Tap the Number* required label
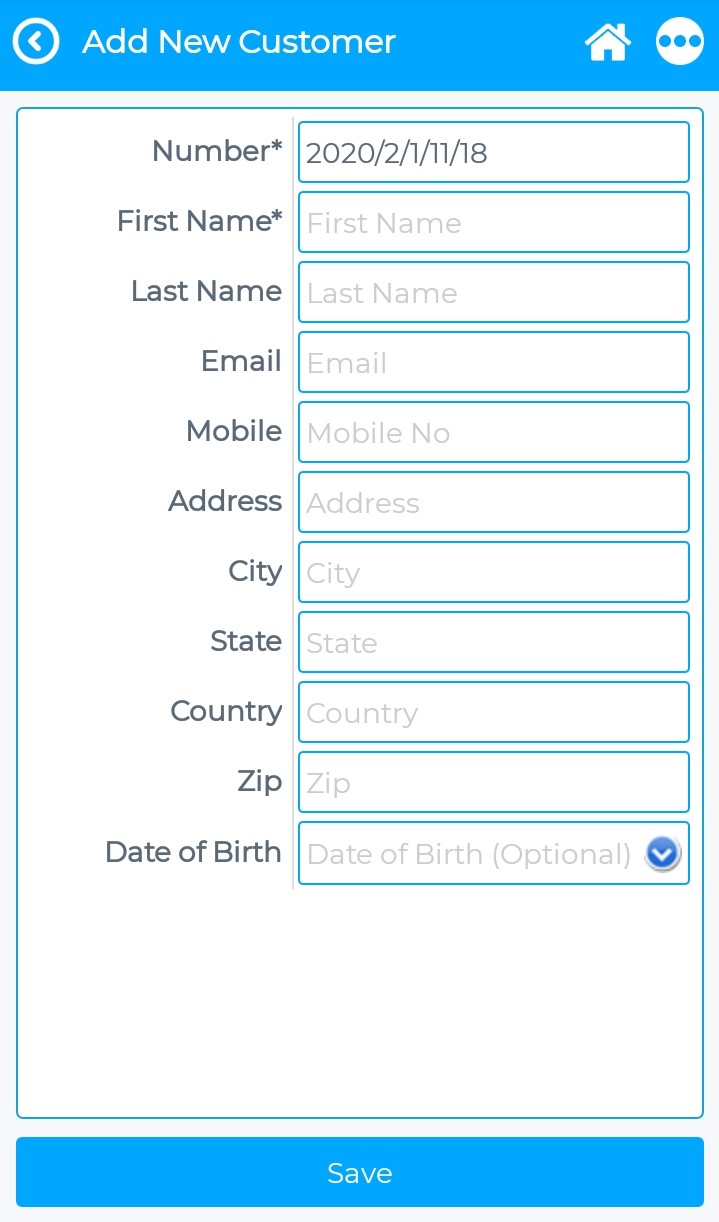Screen dimensions: 719x1222 pos(217,151)
